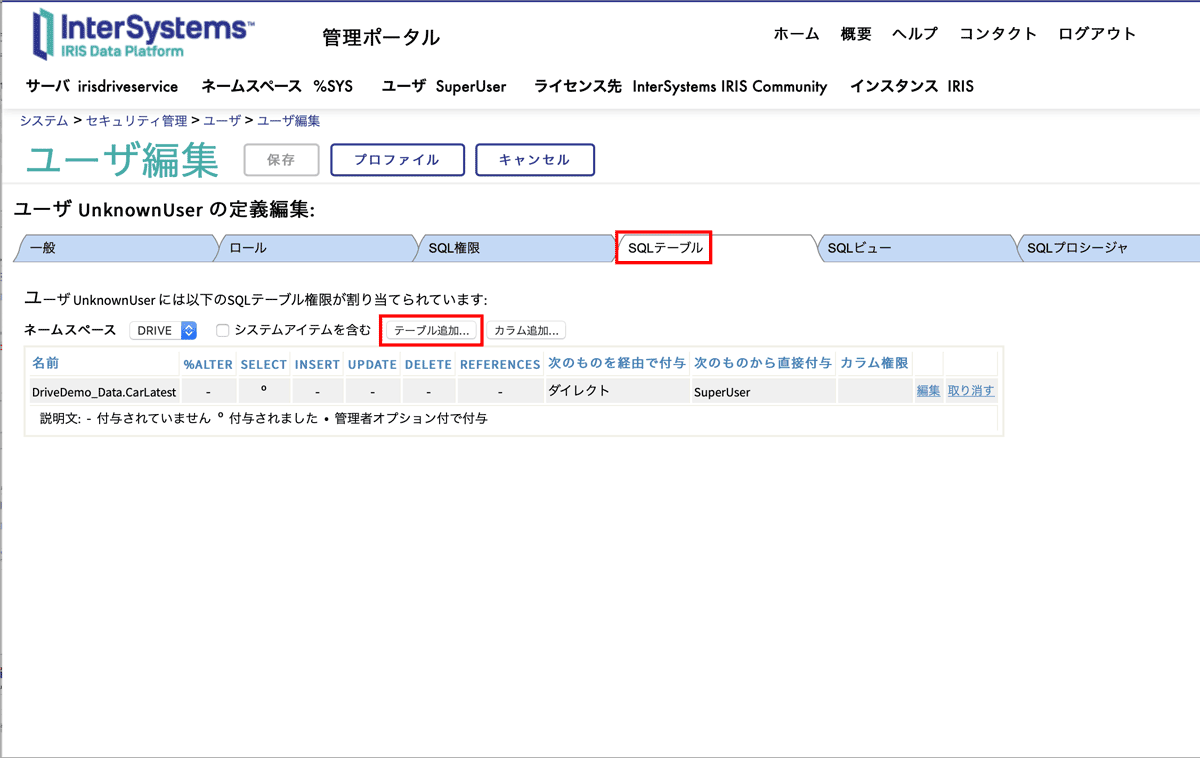Click the プロファイル button
Screen dimensions: 1200x777
coord(397,160)
